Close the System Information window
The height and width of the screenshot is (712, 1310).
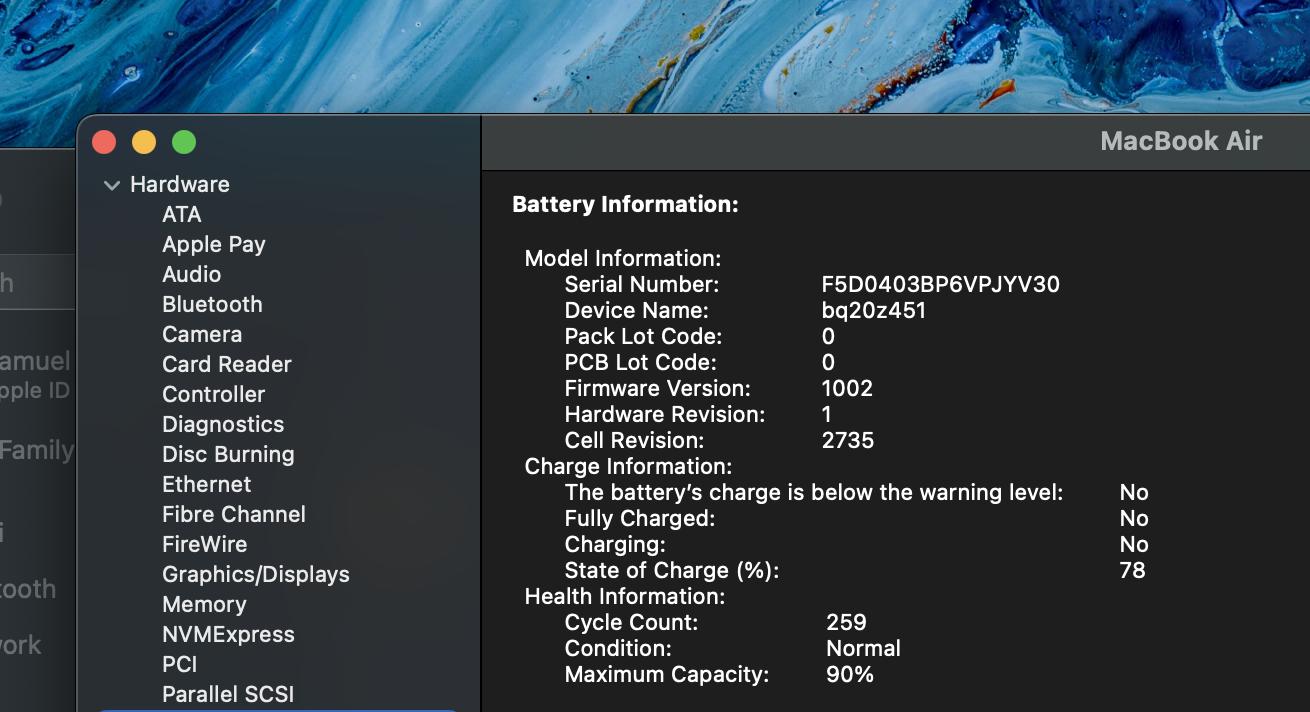tap(104, 142)
